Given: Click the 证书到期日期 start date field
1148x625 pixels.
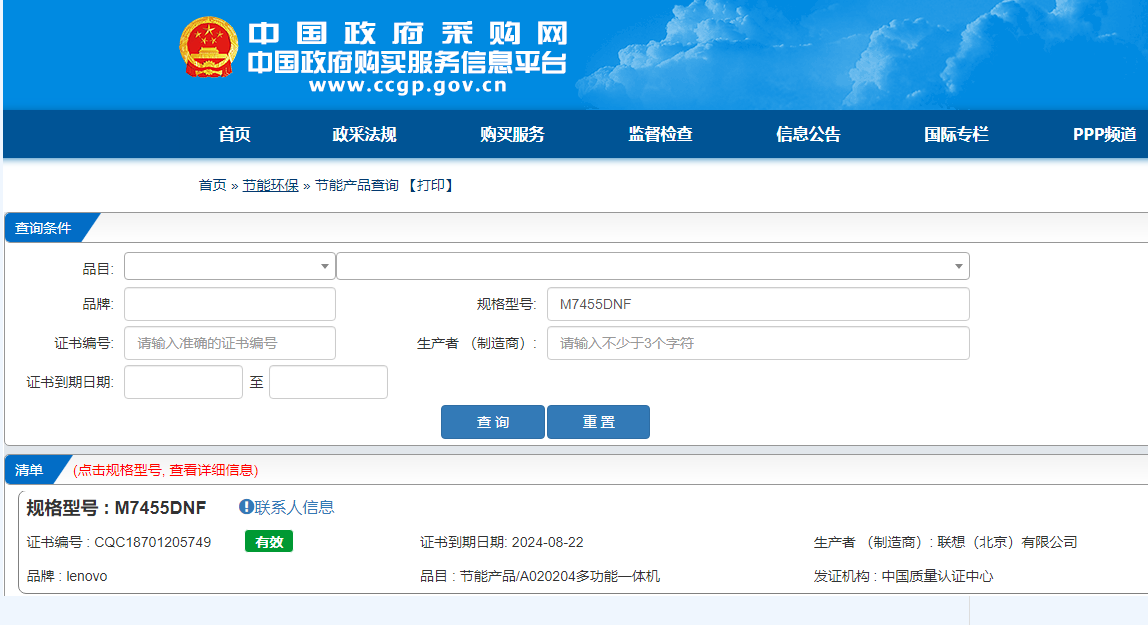Looking at the screenshot, I should coord(183,382).
